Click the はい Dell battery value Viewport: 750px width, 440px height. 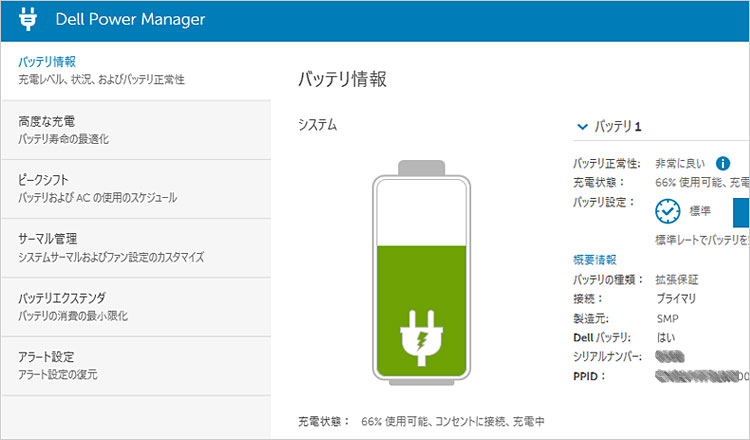(x=665, y=338)
